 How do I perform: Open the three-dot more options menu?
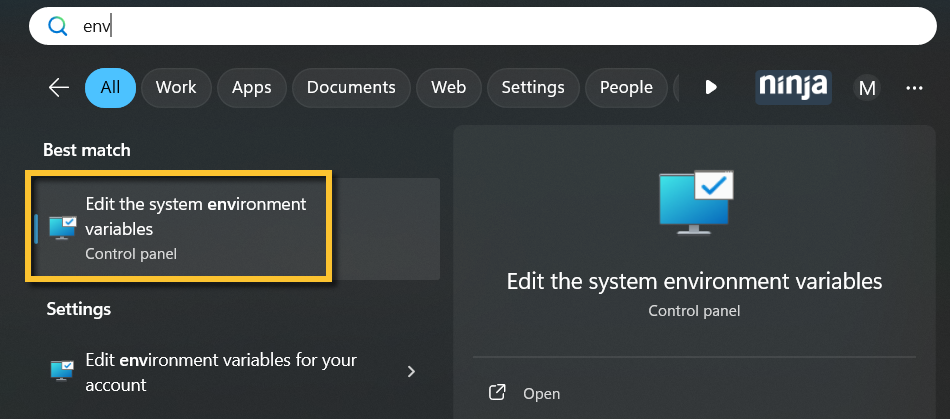(x=914, y=88)
